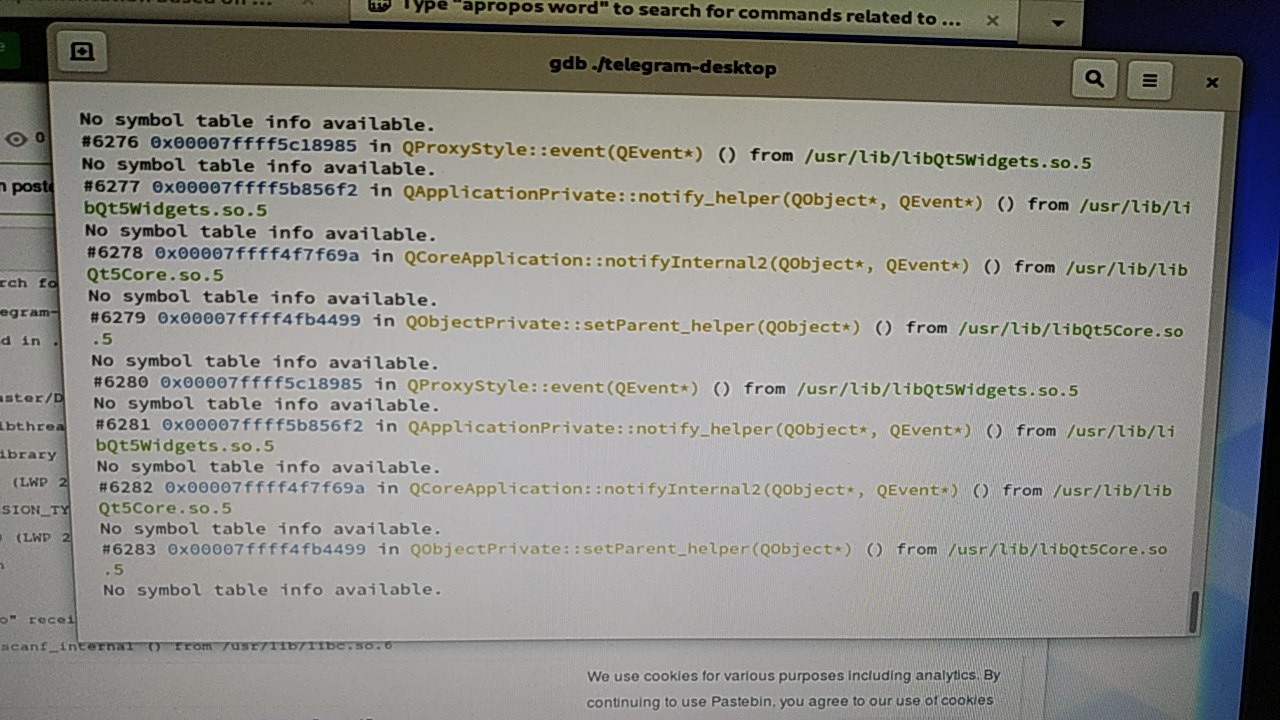Click the last 'No symbol table info available.' line

(x=272, y=590)
